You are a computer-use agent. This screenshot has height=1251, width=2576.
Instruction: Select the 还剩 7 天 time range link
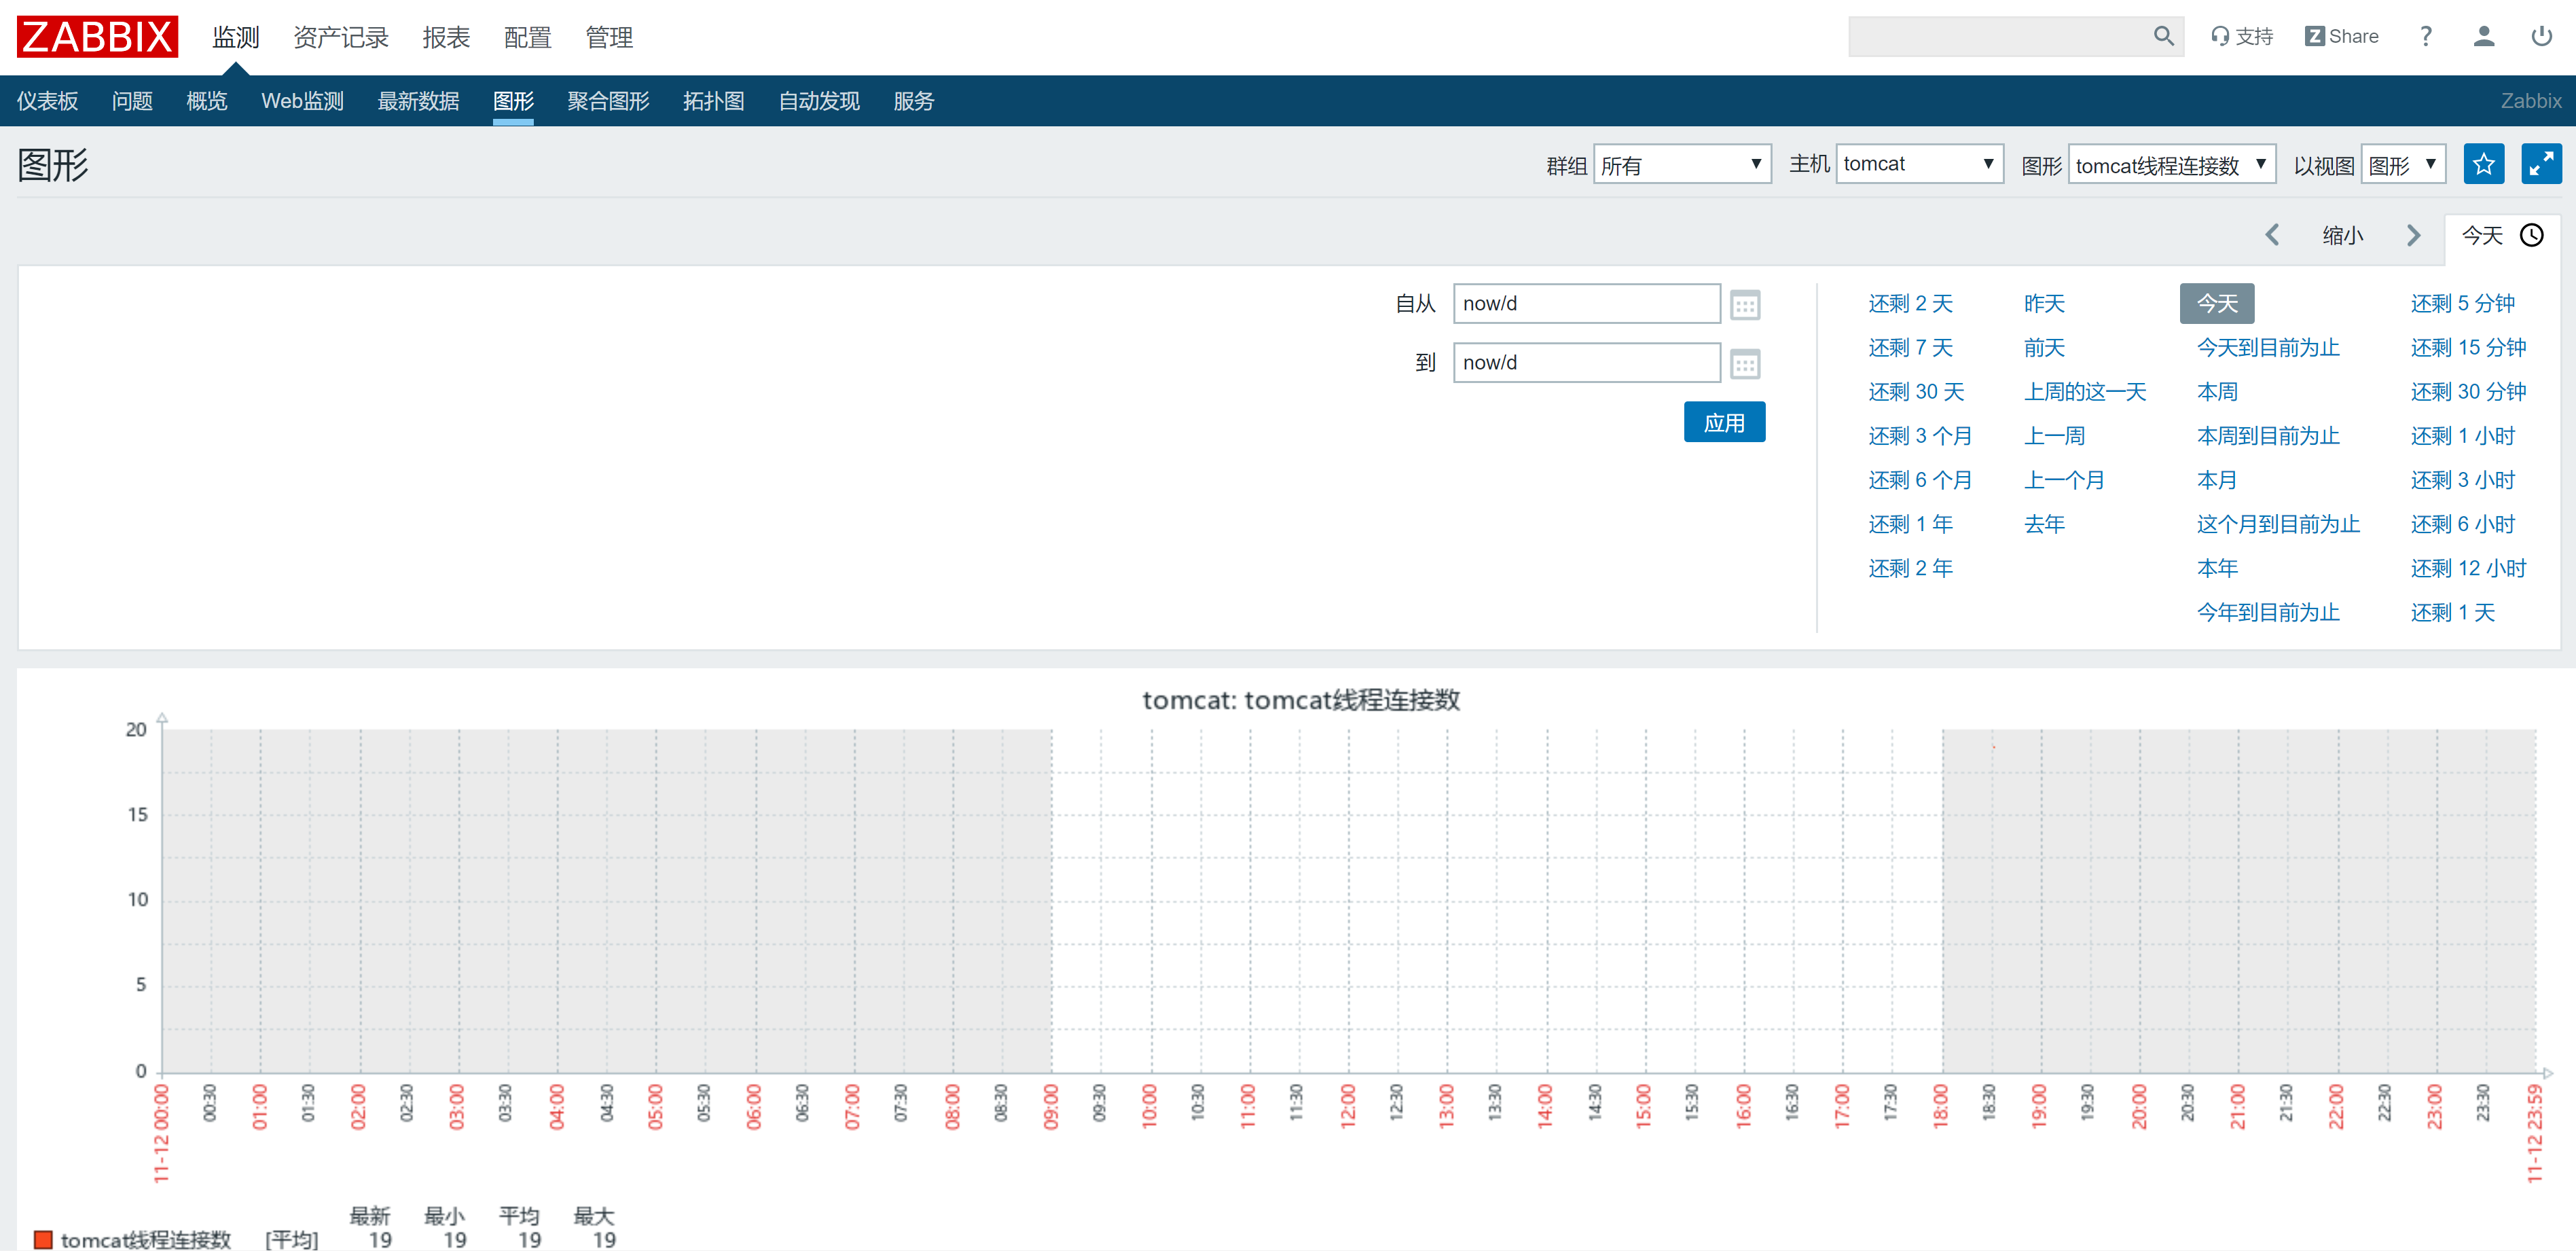click(x=1910, y=348)
